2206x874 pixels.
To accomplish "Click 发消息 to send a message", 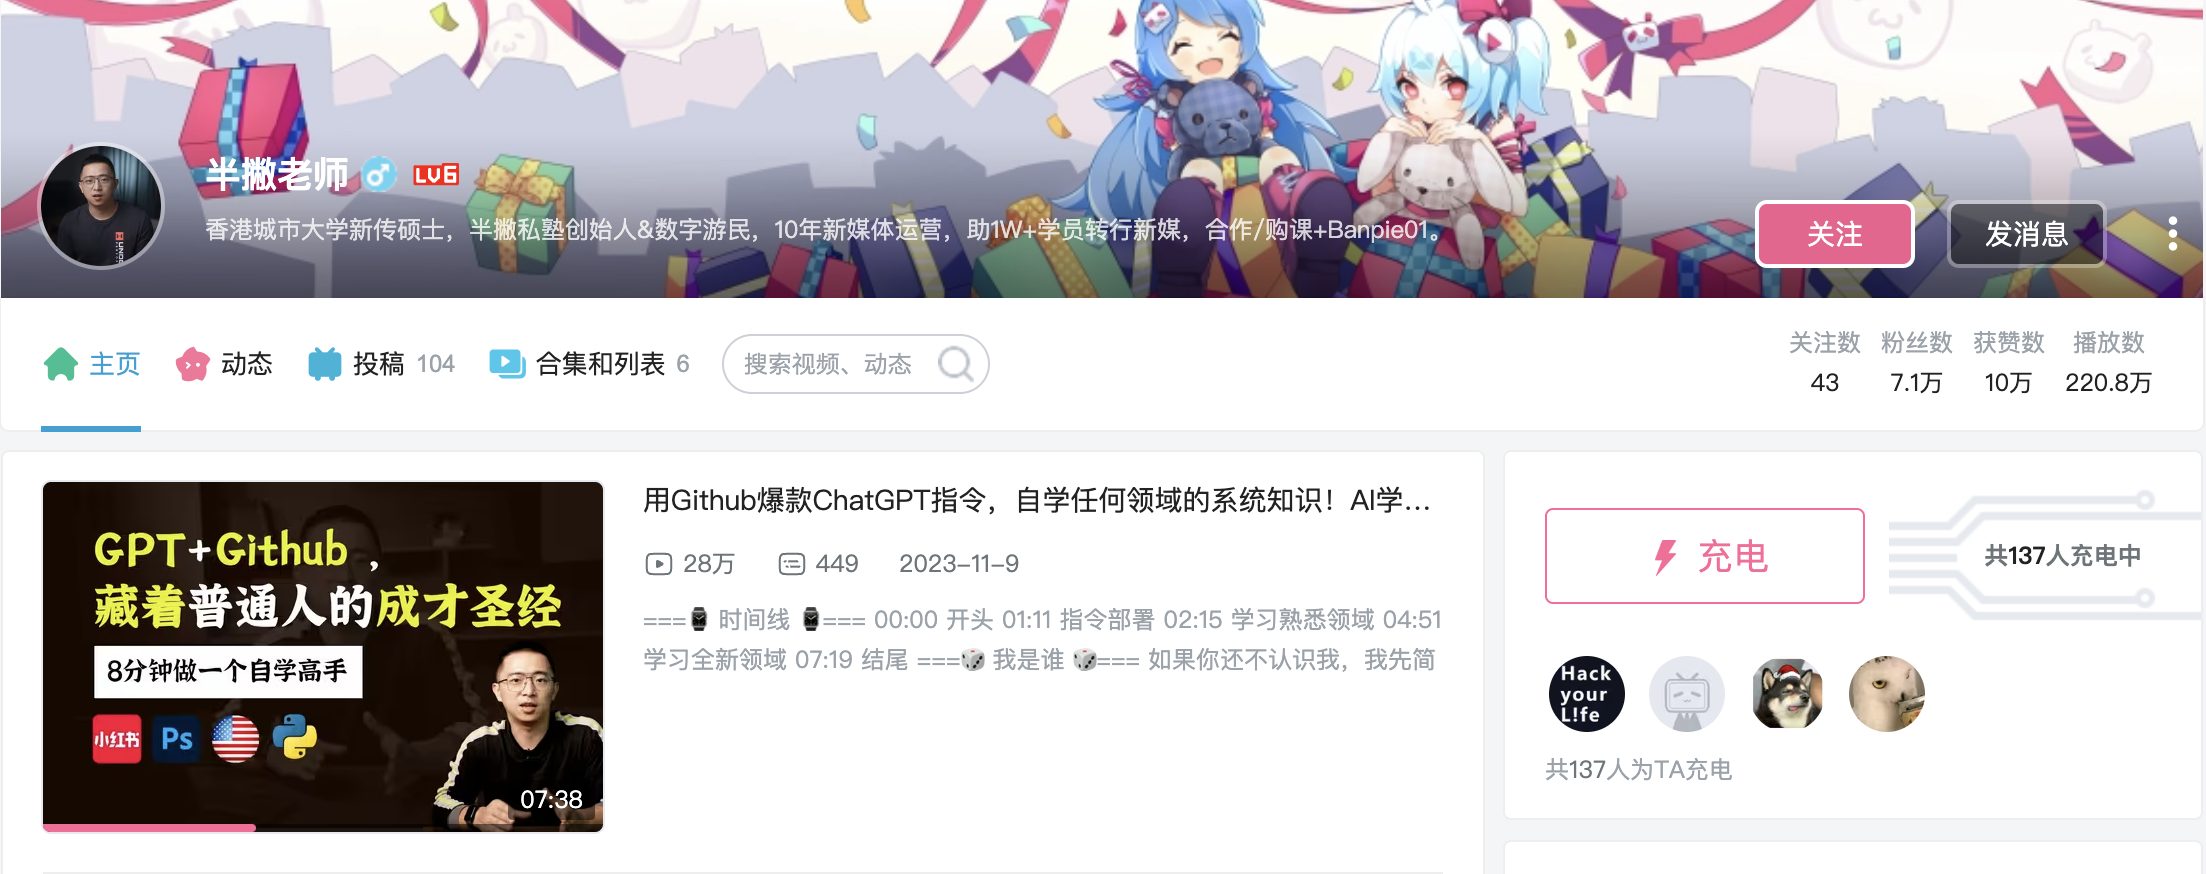I will coord(2026,234).
